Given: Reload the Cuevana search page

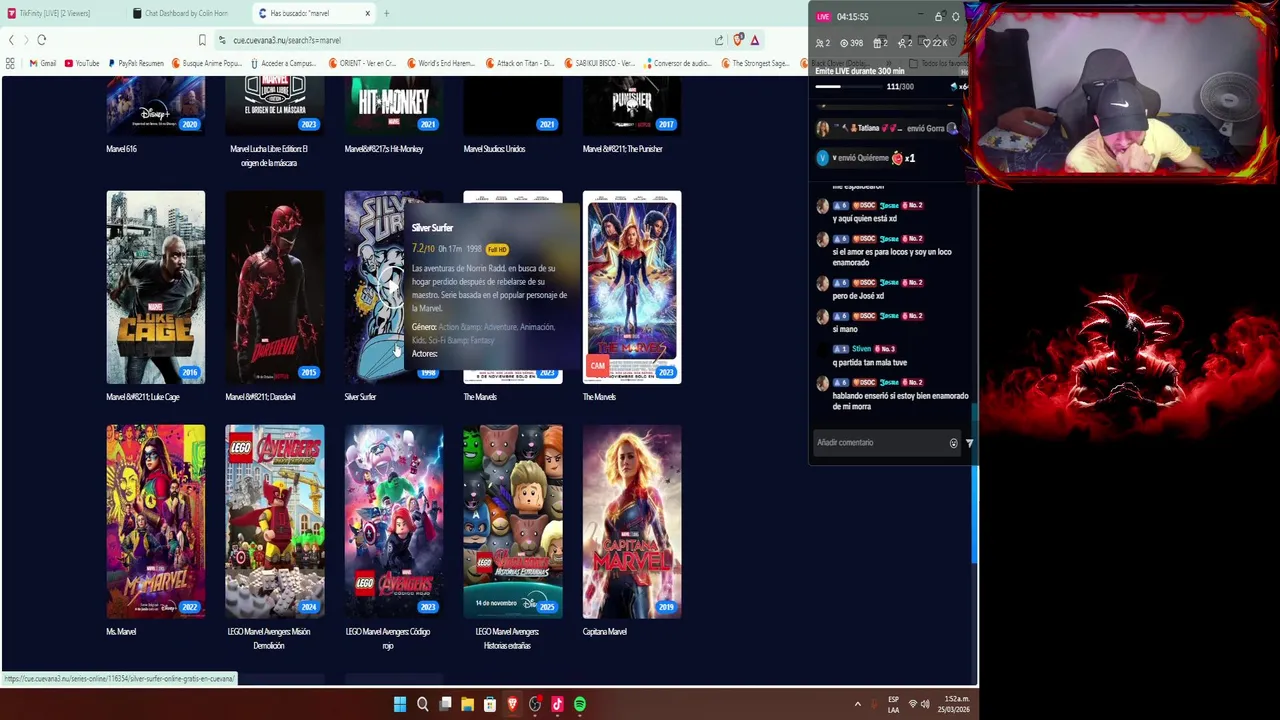Looking at the screenshot, I should click(41, 40).
